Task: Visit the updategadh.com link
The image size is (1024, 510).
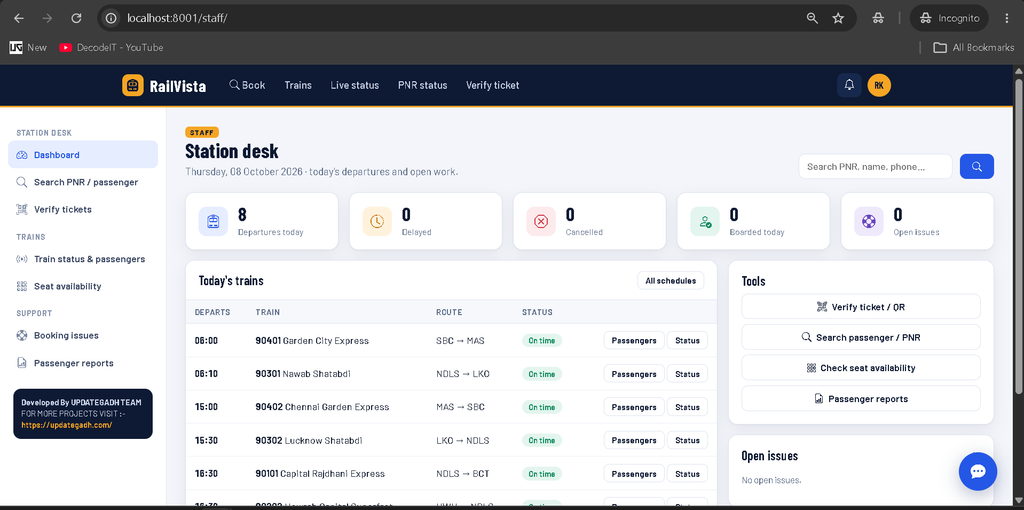Action: tap(67, 424)
